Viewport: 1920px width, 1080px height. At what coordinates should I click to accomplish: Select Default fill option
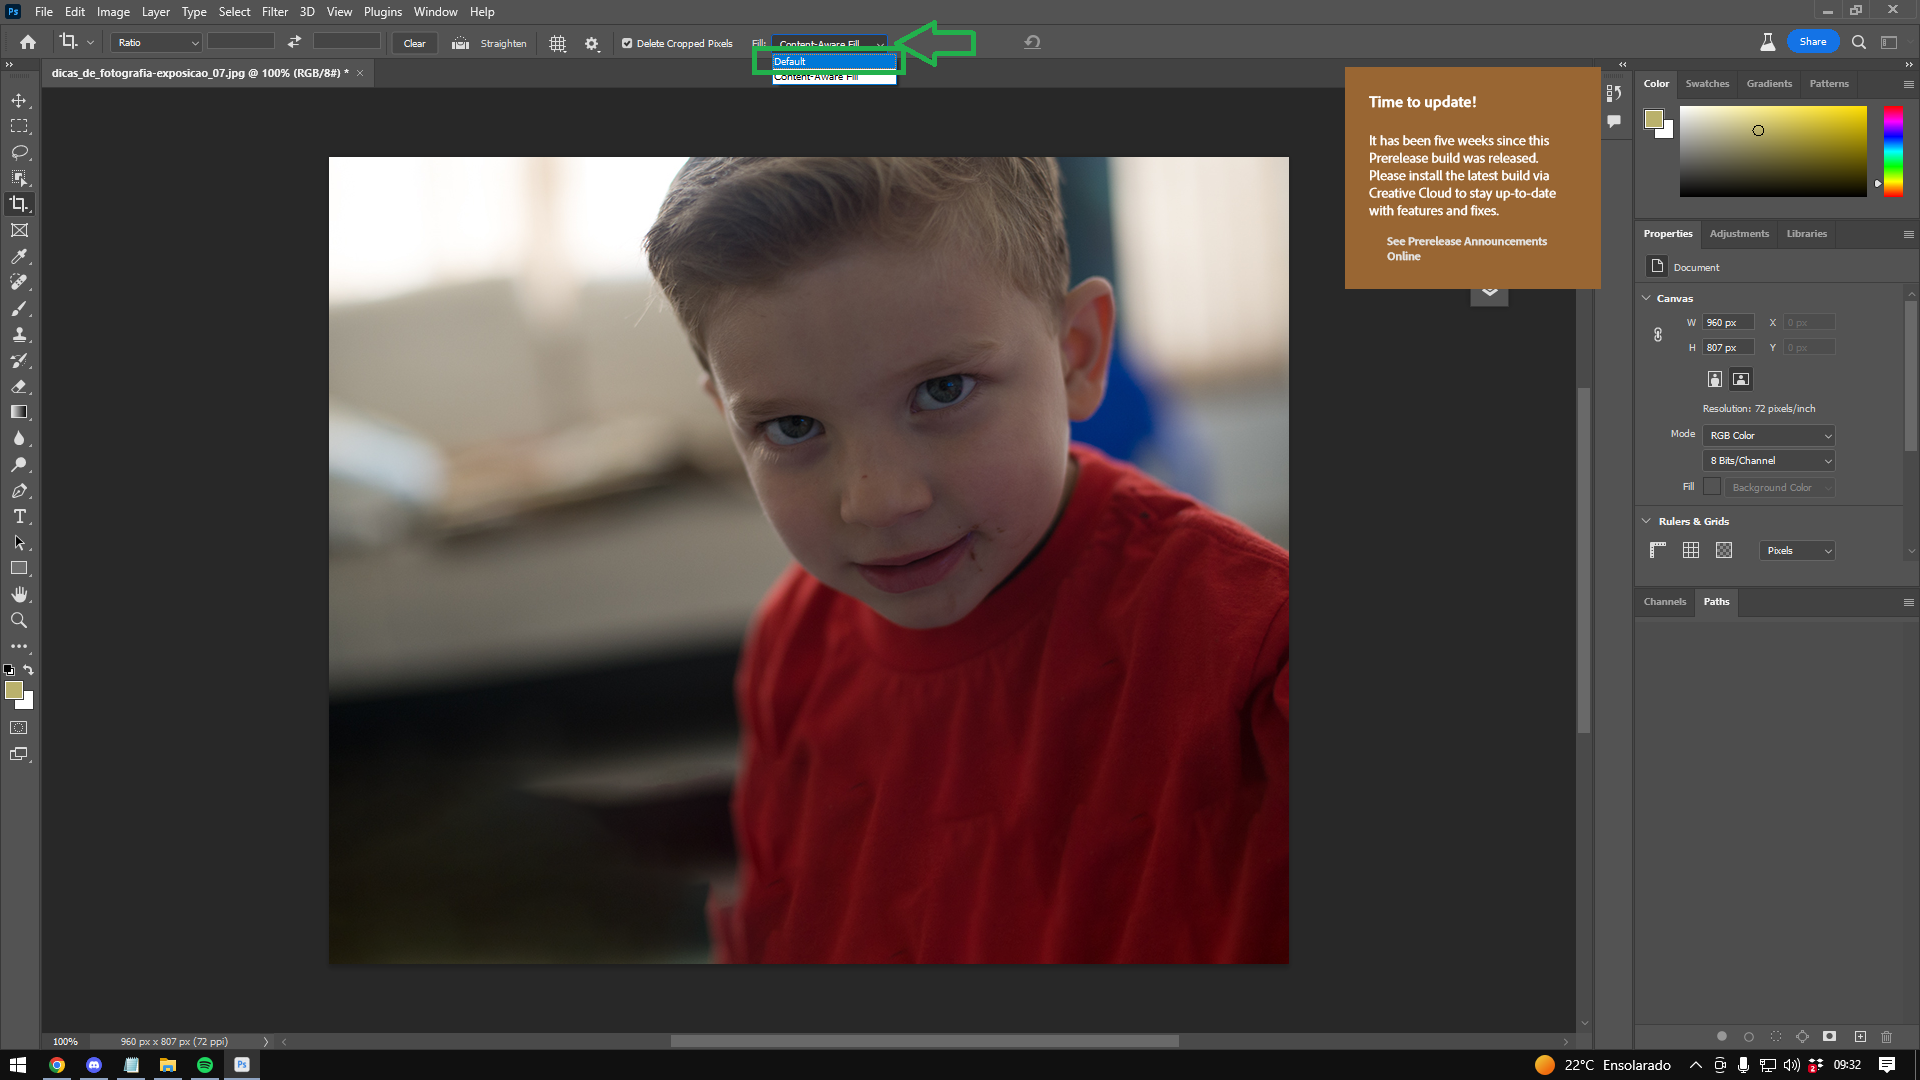(832, 61)
